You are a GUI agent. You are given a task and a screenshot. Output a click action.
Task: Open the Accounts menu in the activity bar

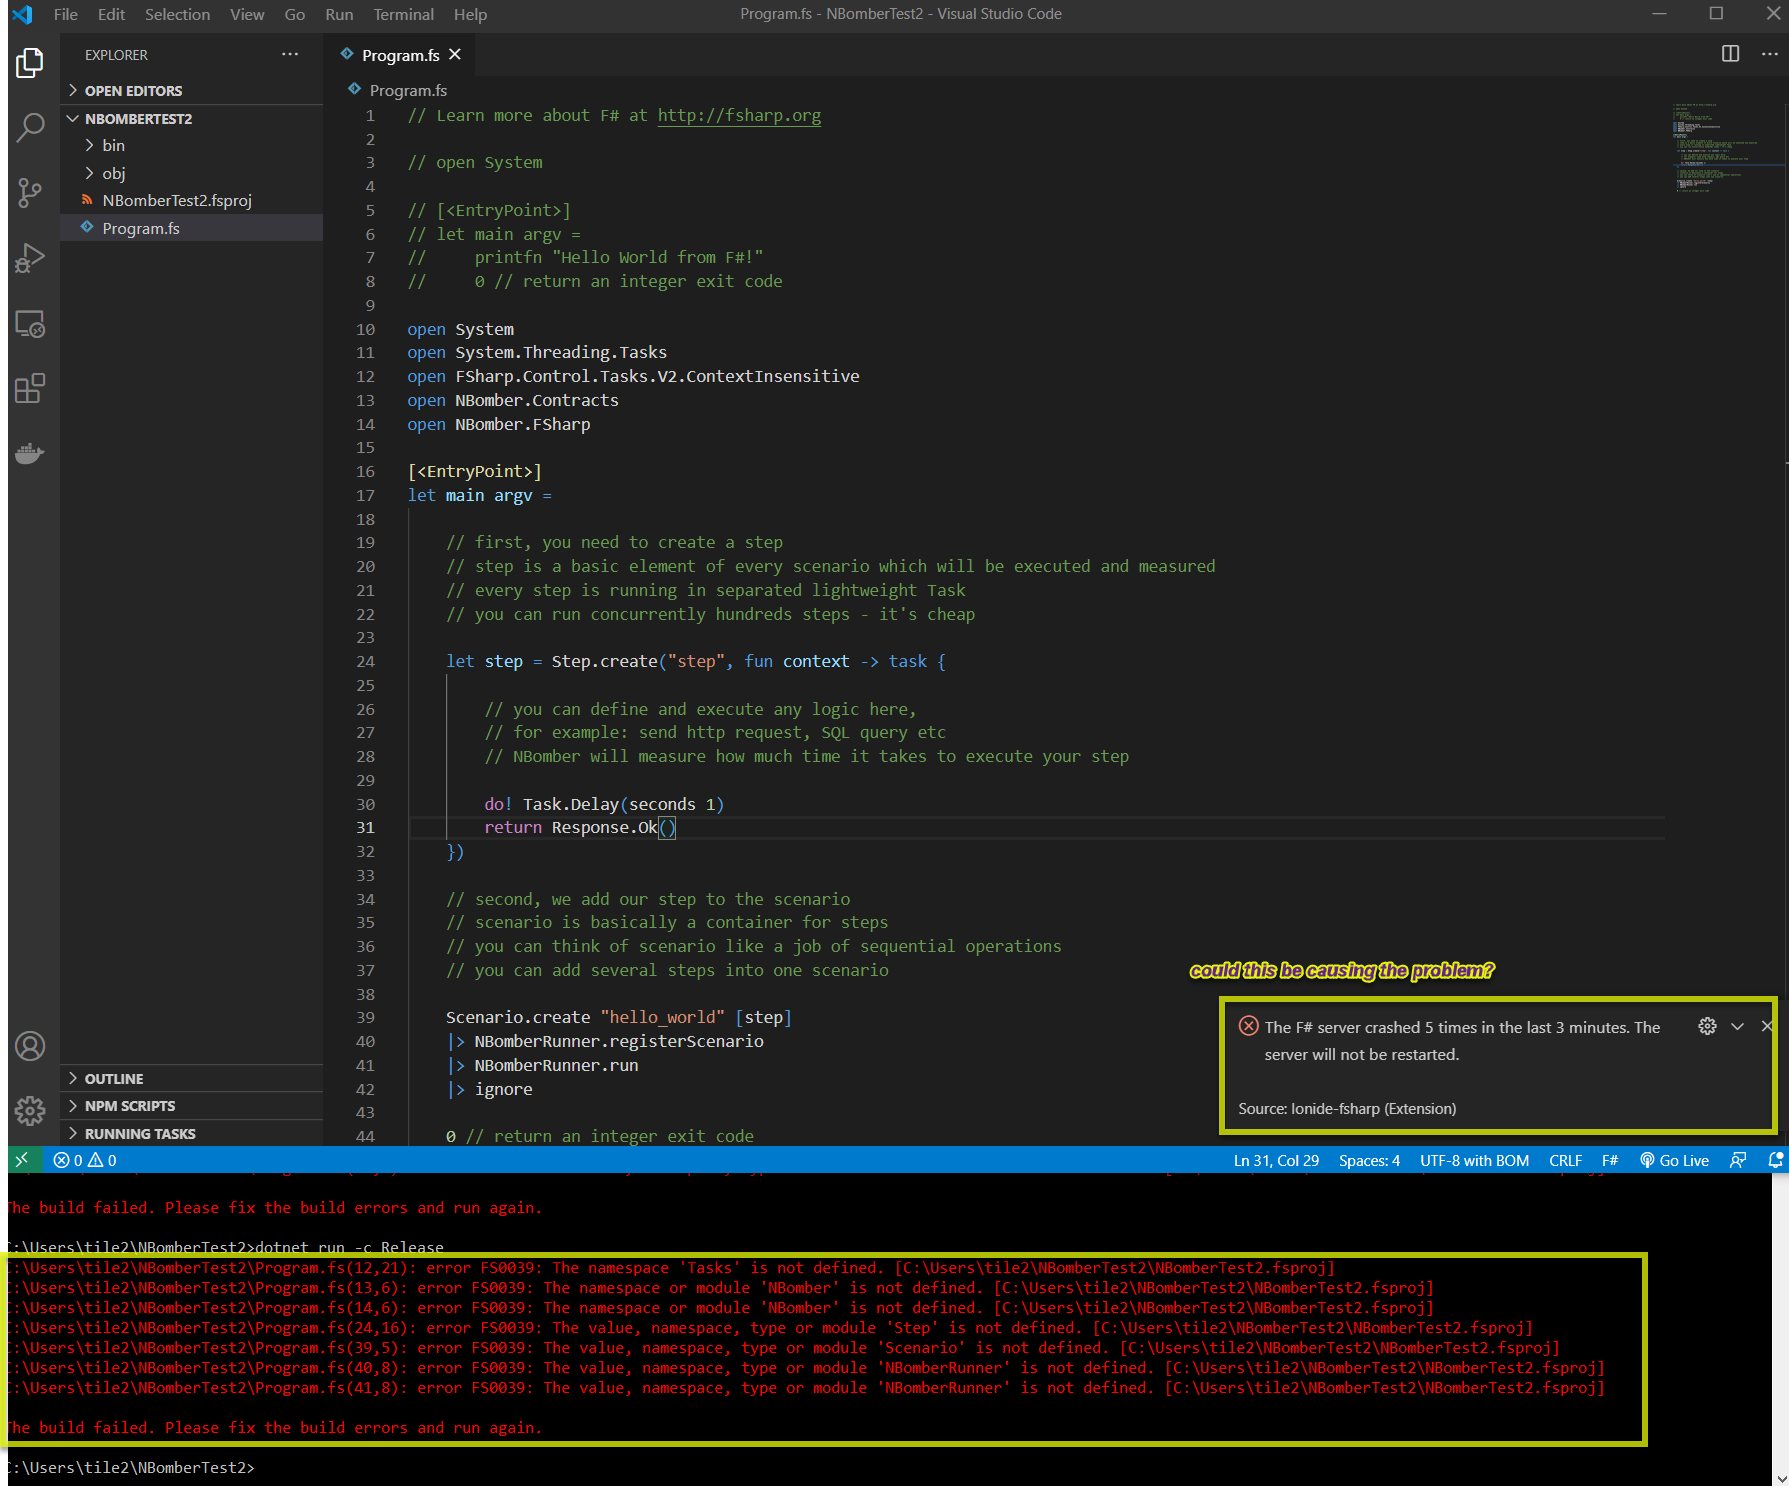click(x=30, y=1045)
